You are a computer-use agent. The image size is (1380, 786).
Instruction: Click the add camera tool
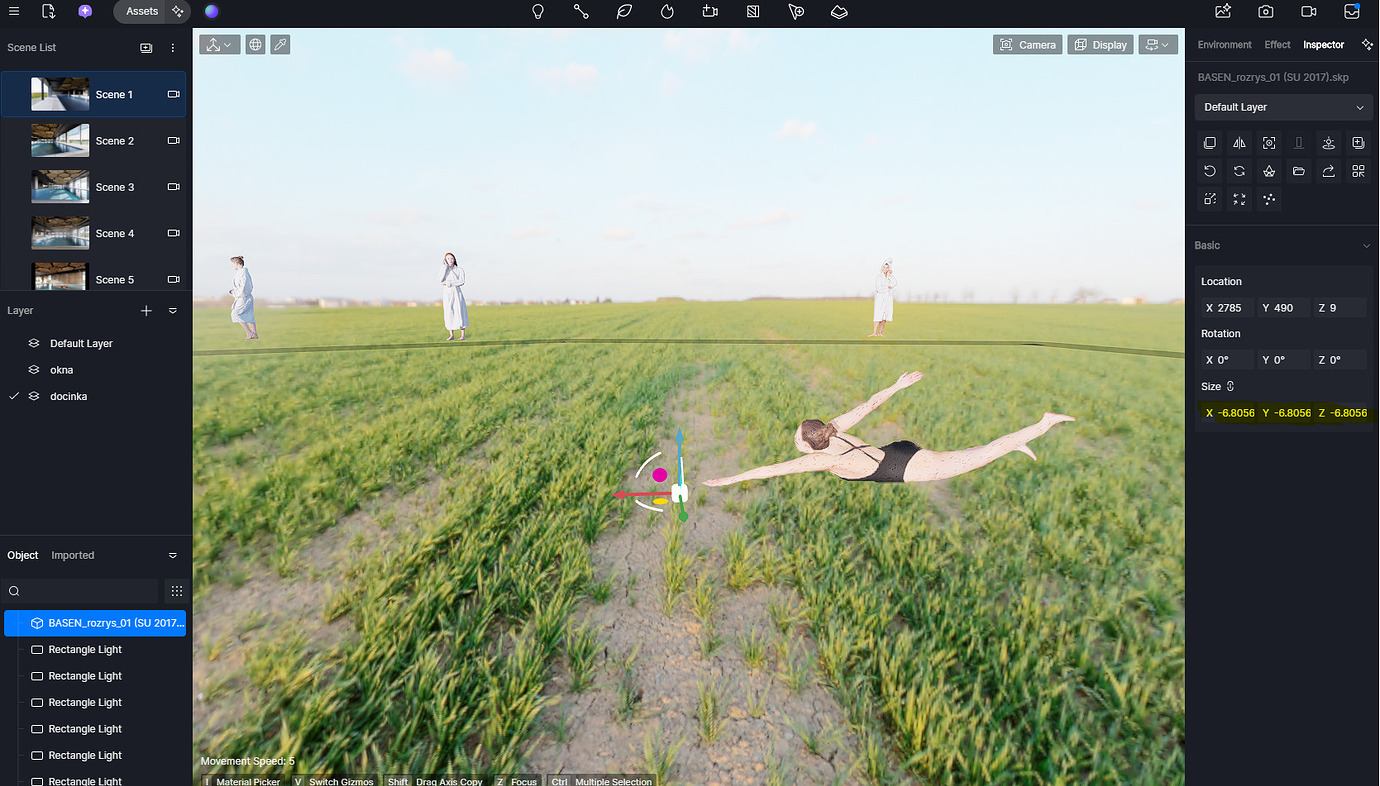pos(710,11)
